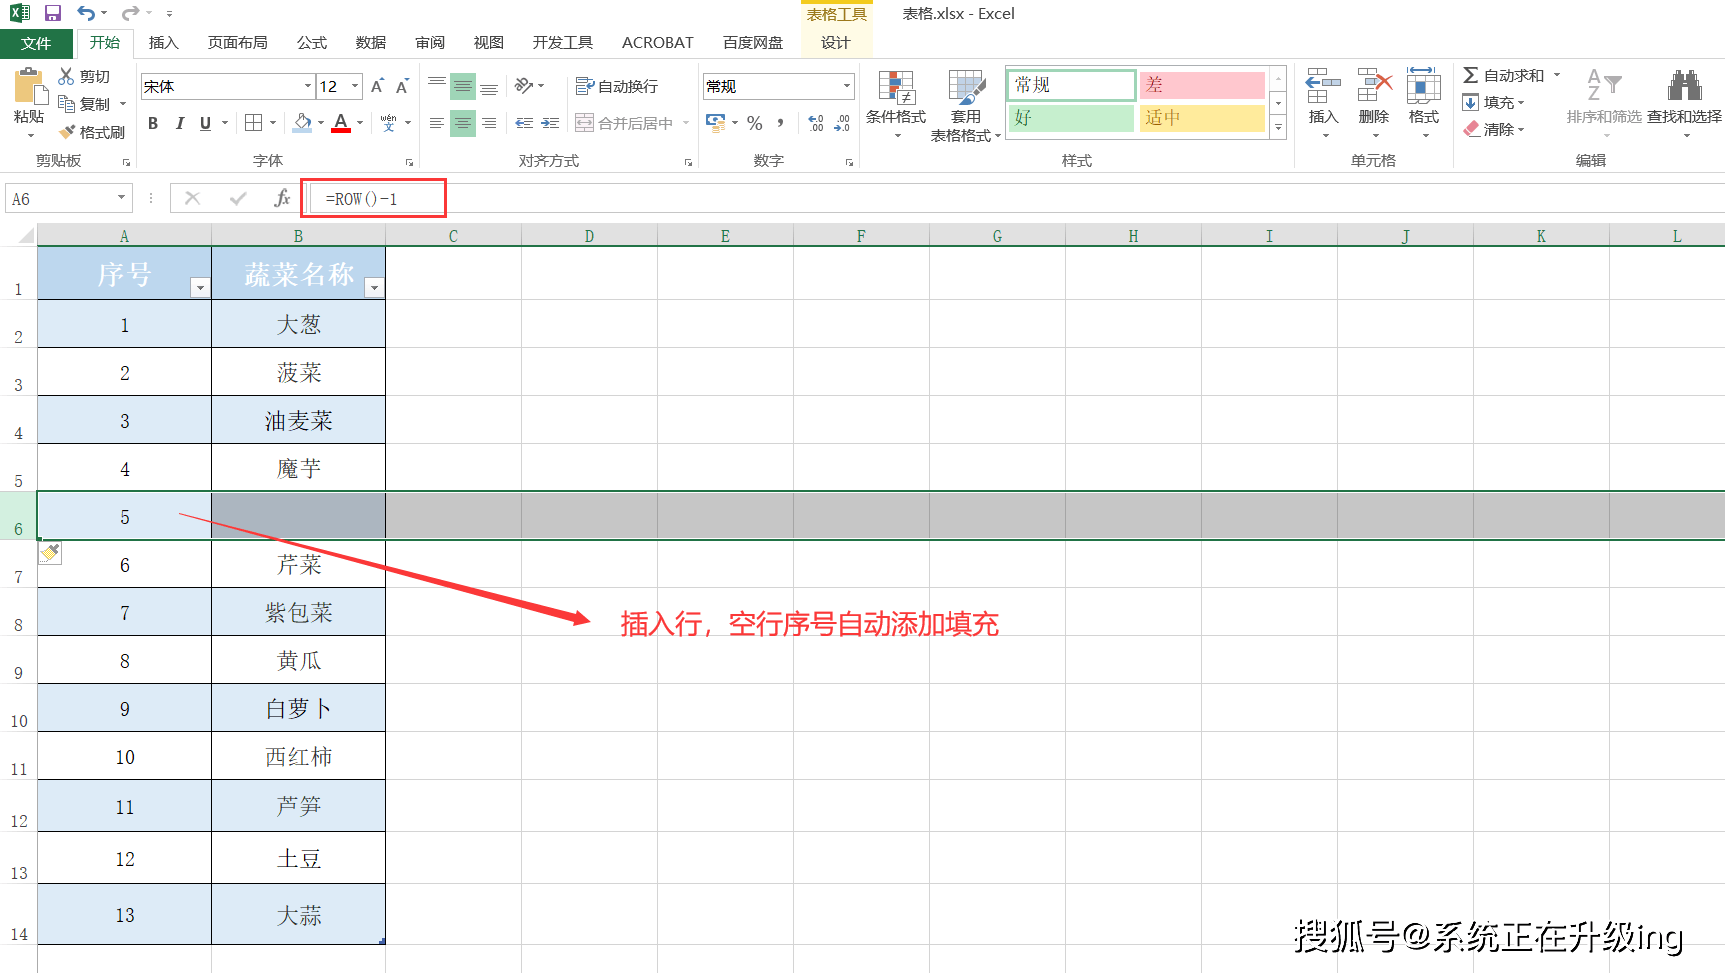Switch to the 插入 ribbon tab
Viewport: 1725px width, 973px height.
[x=163, y=43]
